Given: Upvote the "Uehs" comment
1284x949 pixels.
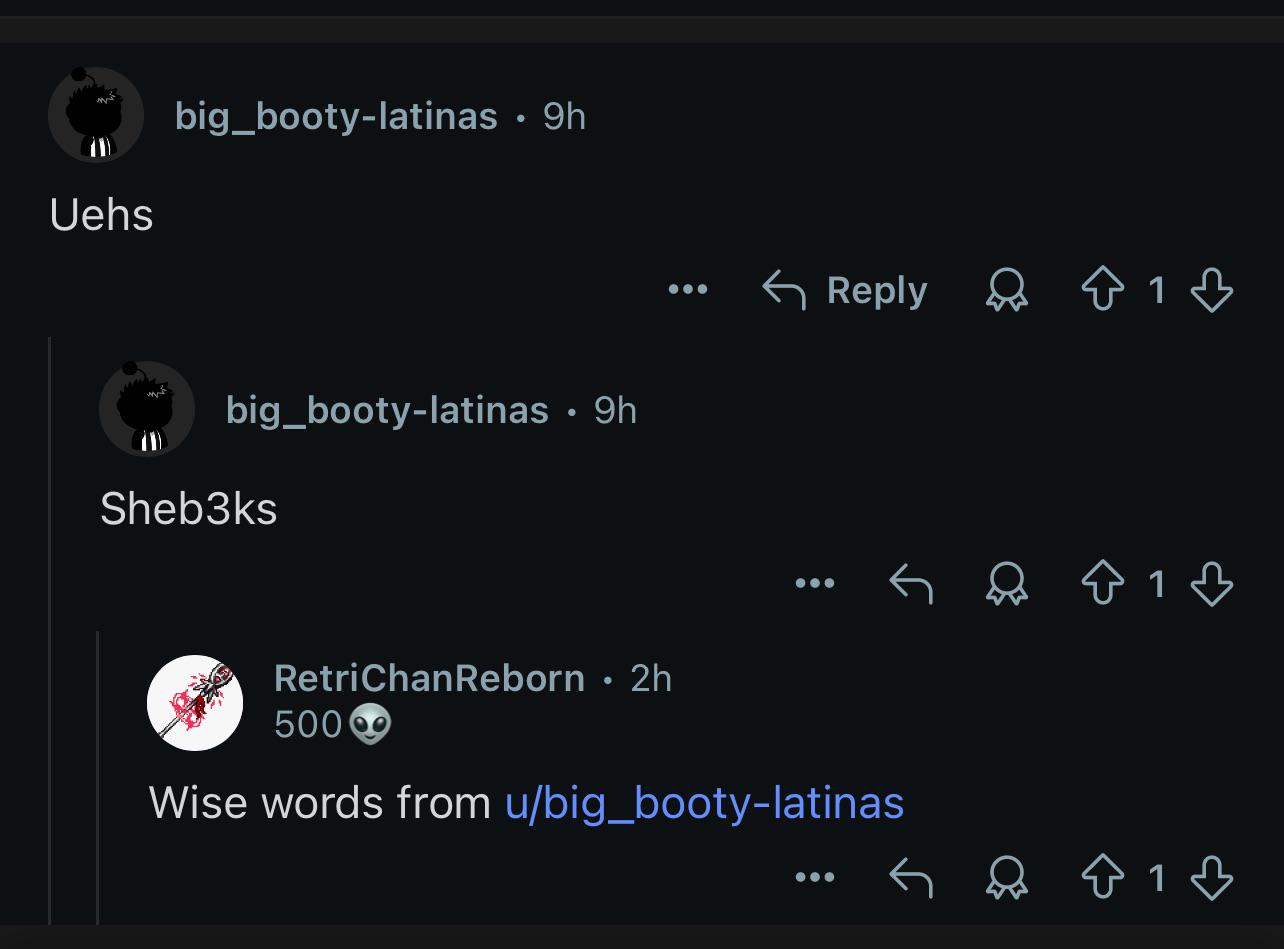Looking at the screenshot, I should pyautogui.click(x=1103, y=291).
